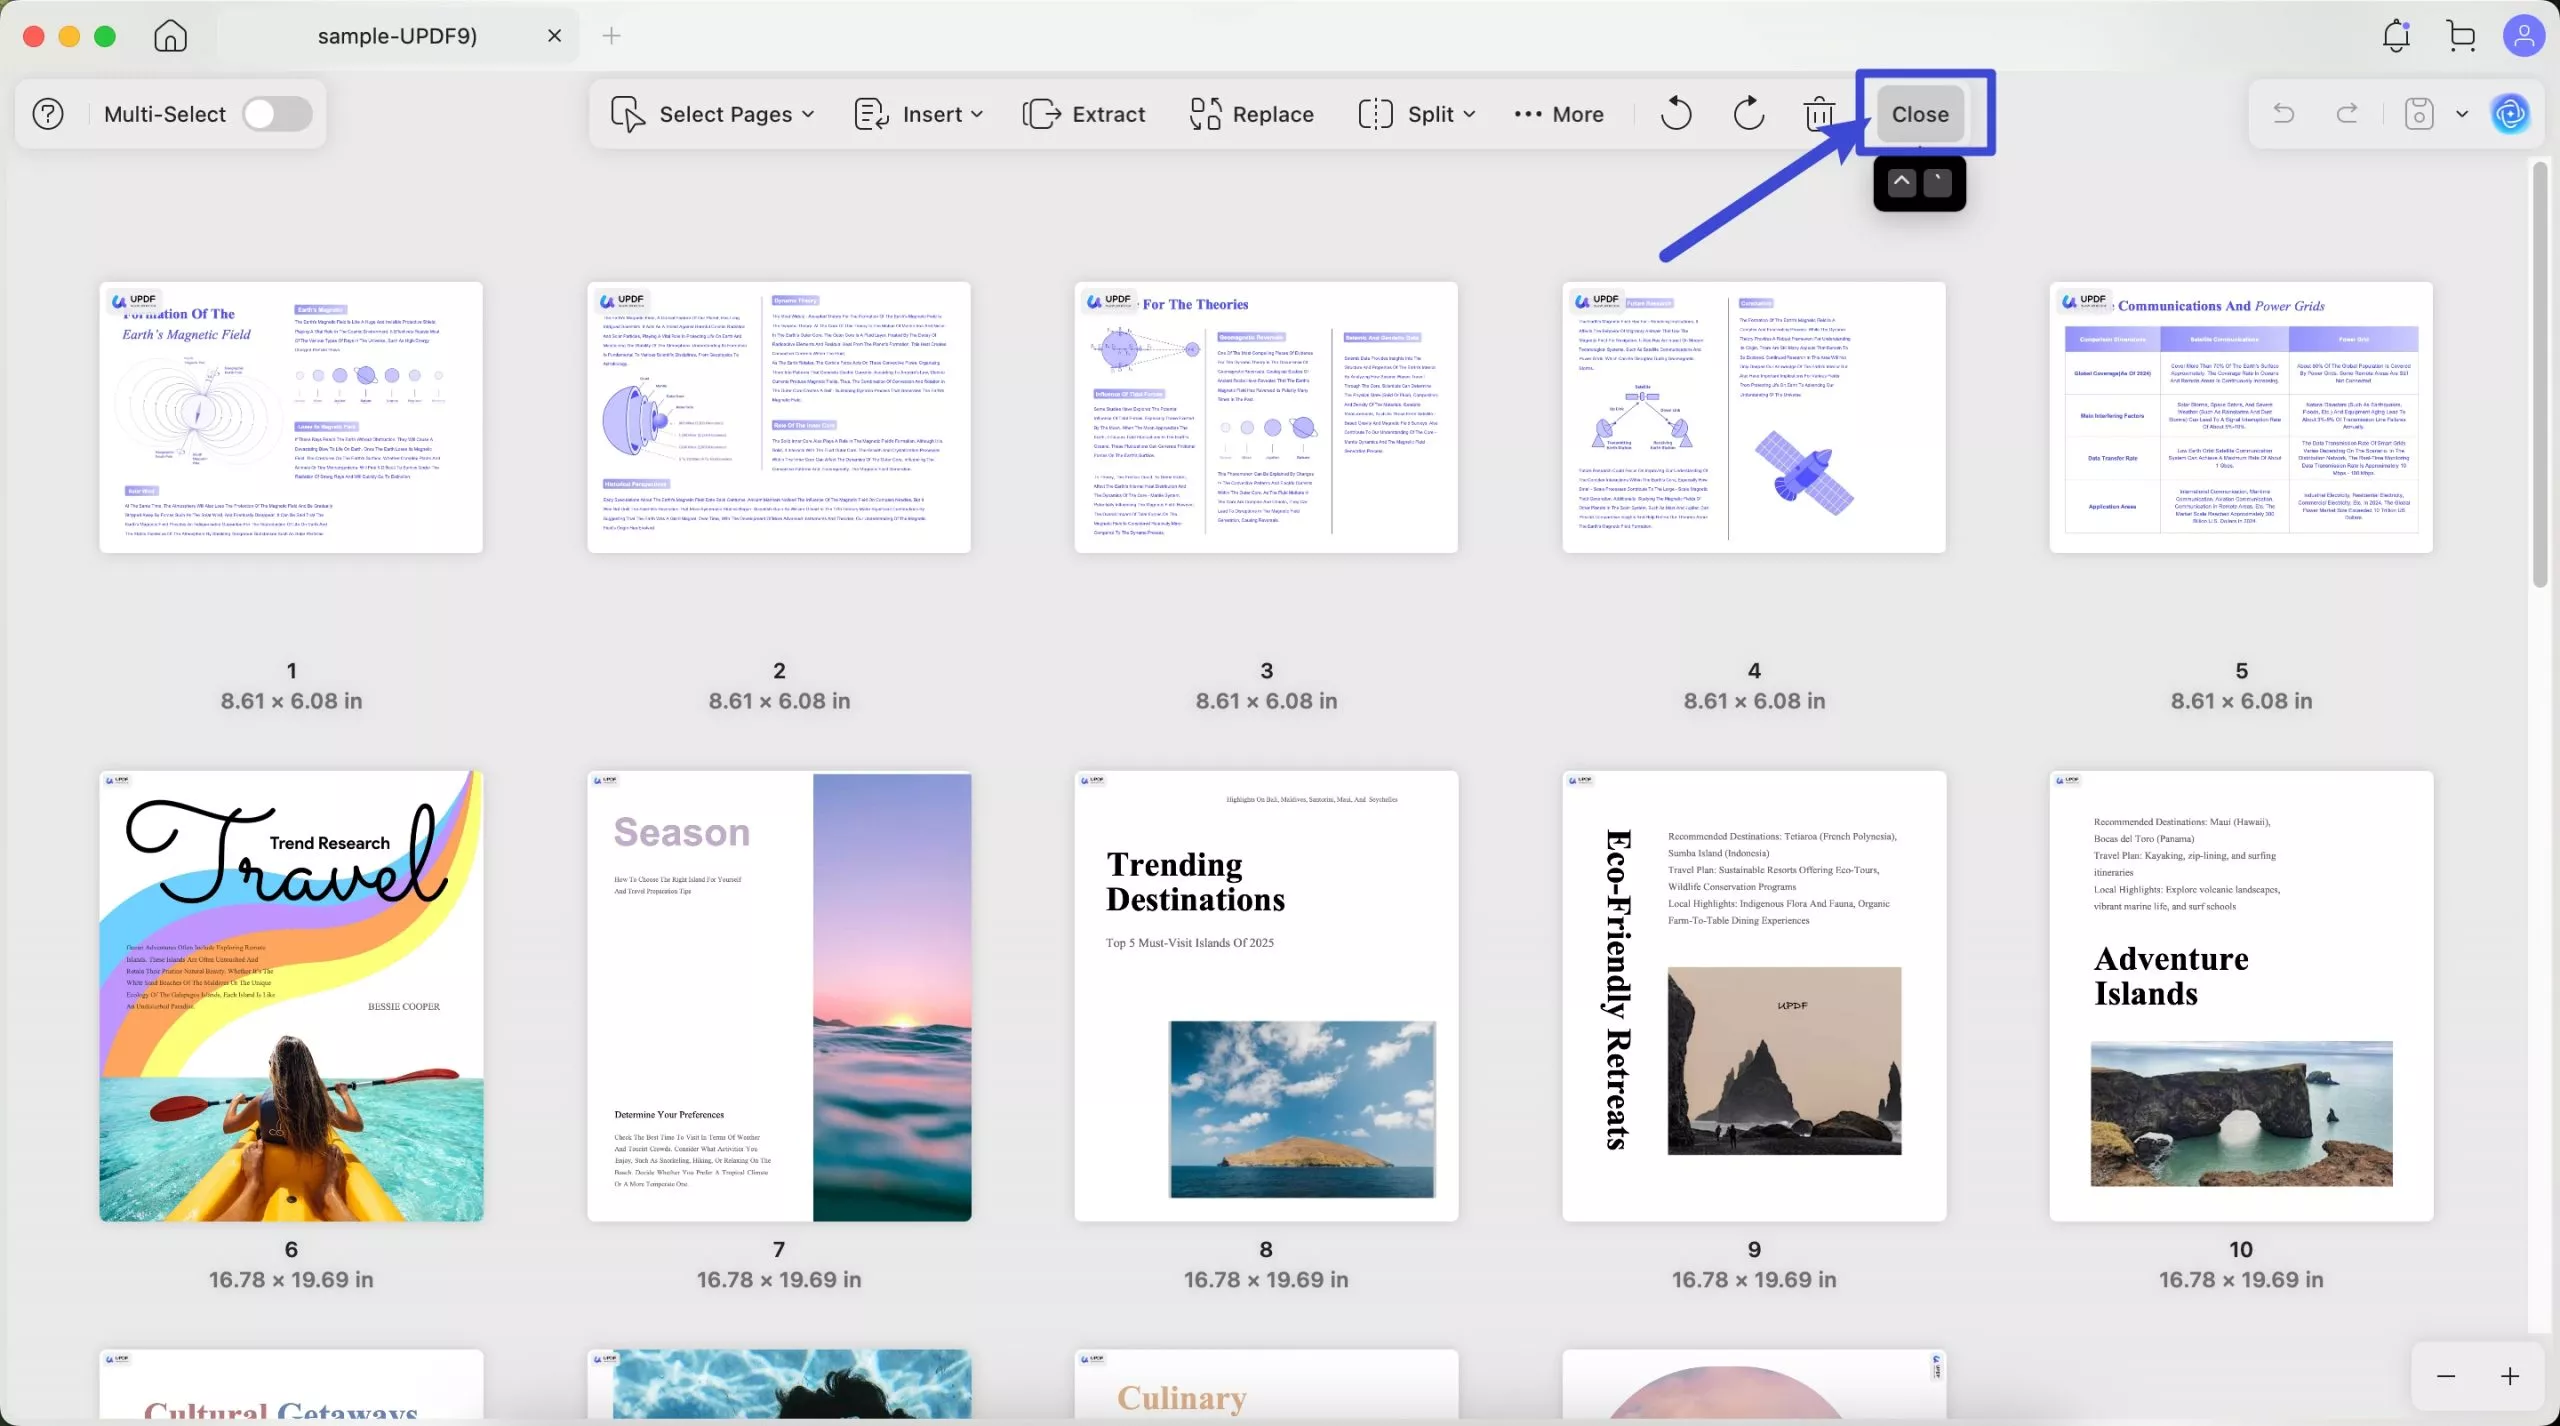2560x1426 pixels.
Task: Open the save options chevron
Action: tap(2462, 114)
